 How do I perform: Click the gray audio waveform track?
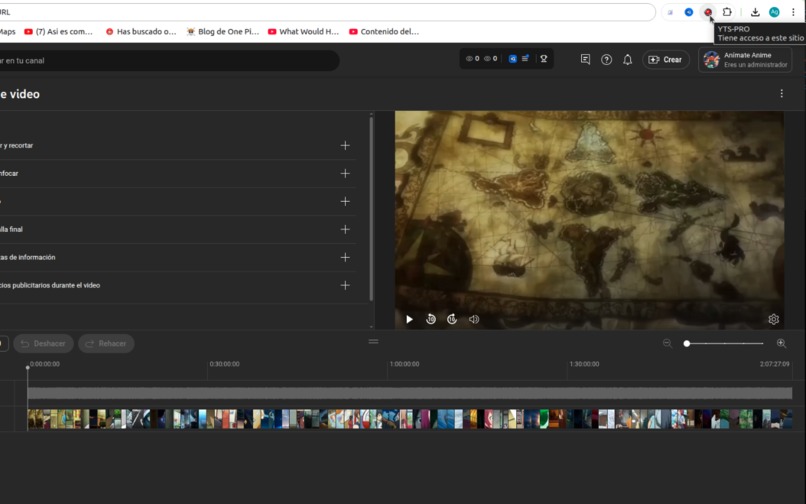(410, 393)
